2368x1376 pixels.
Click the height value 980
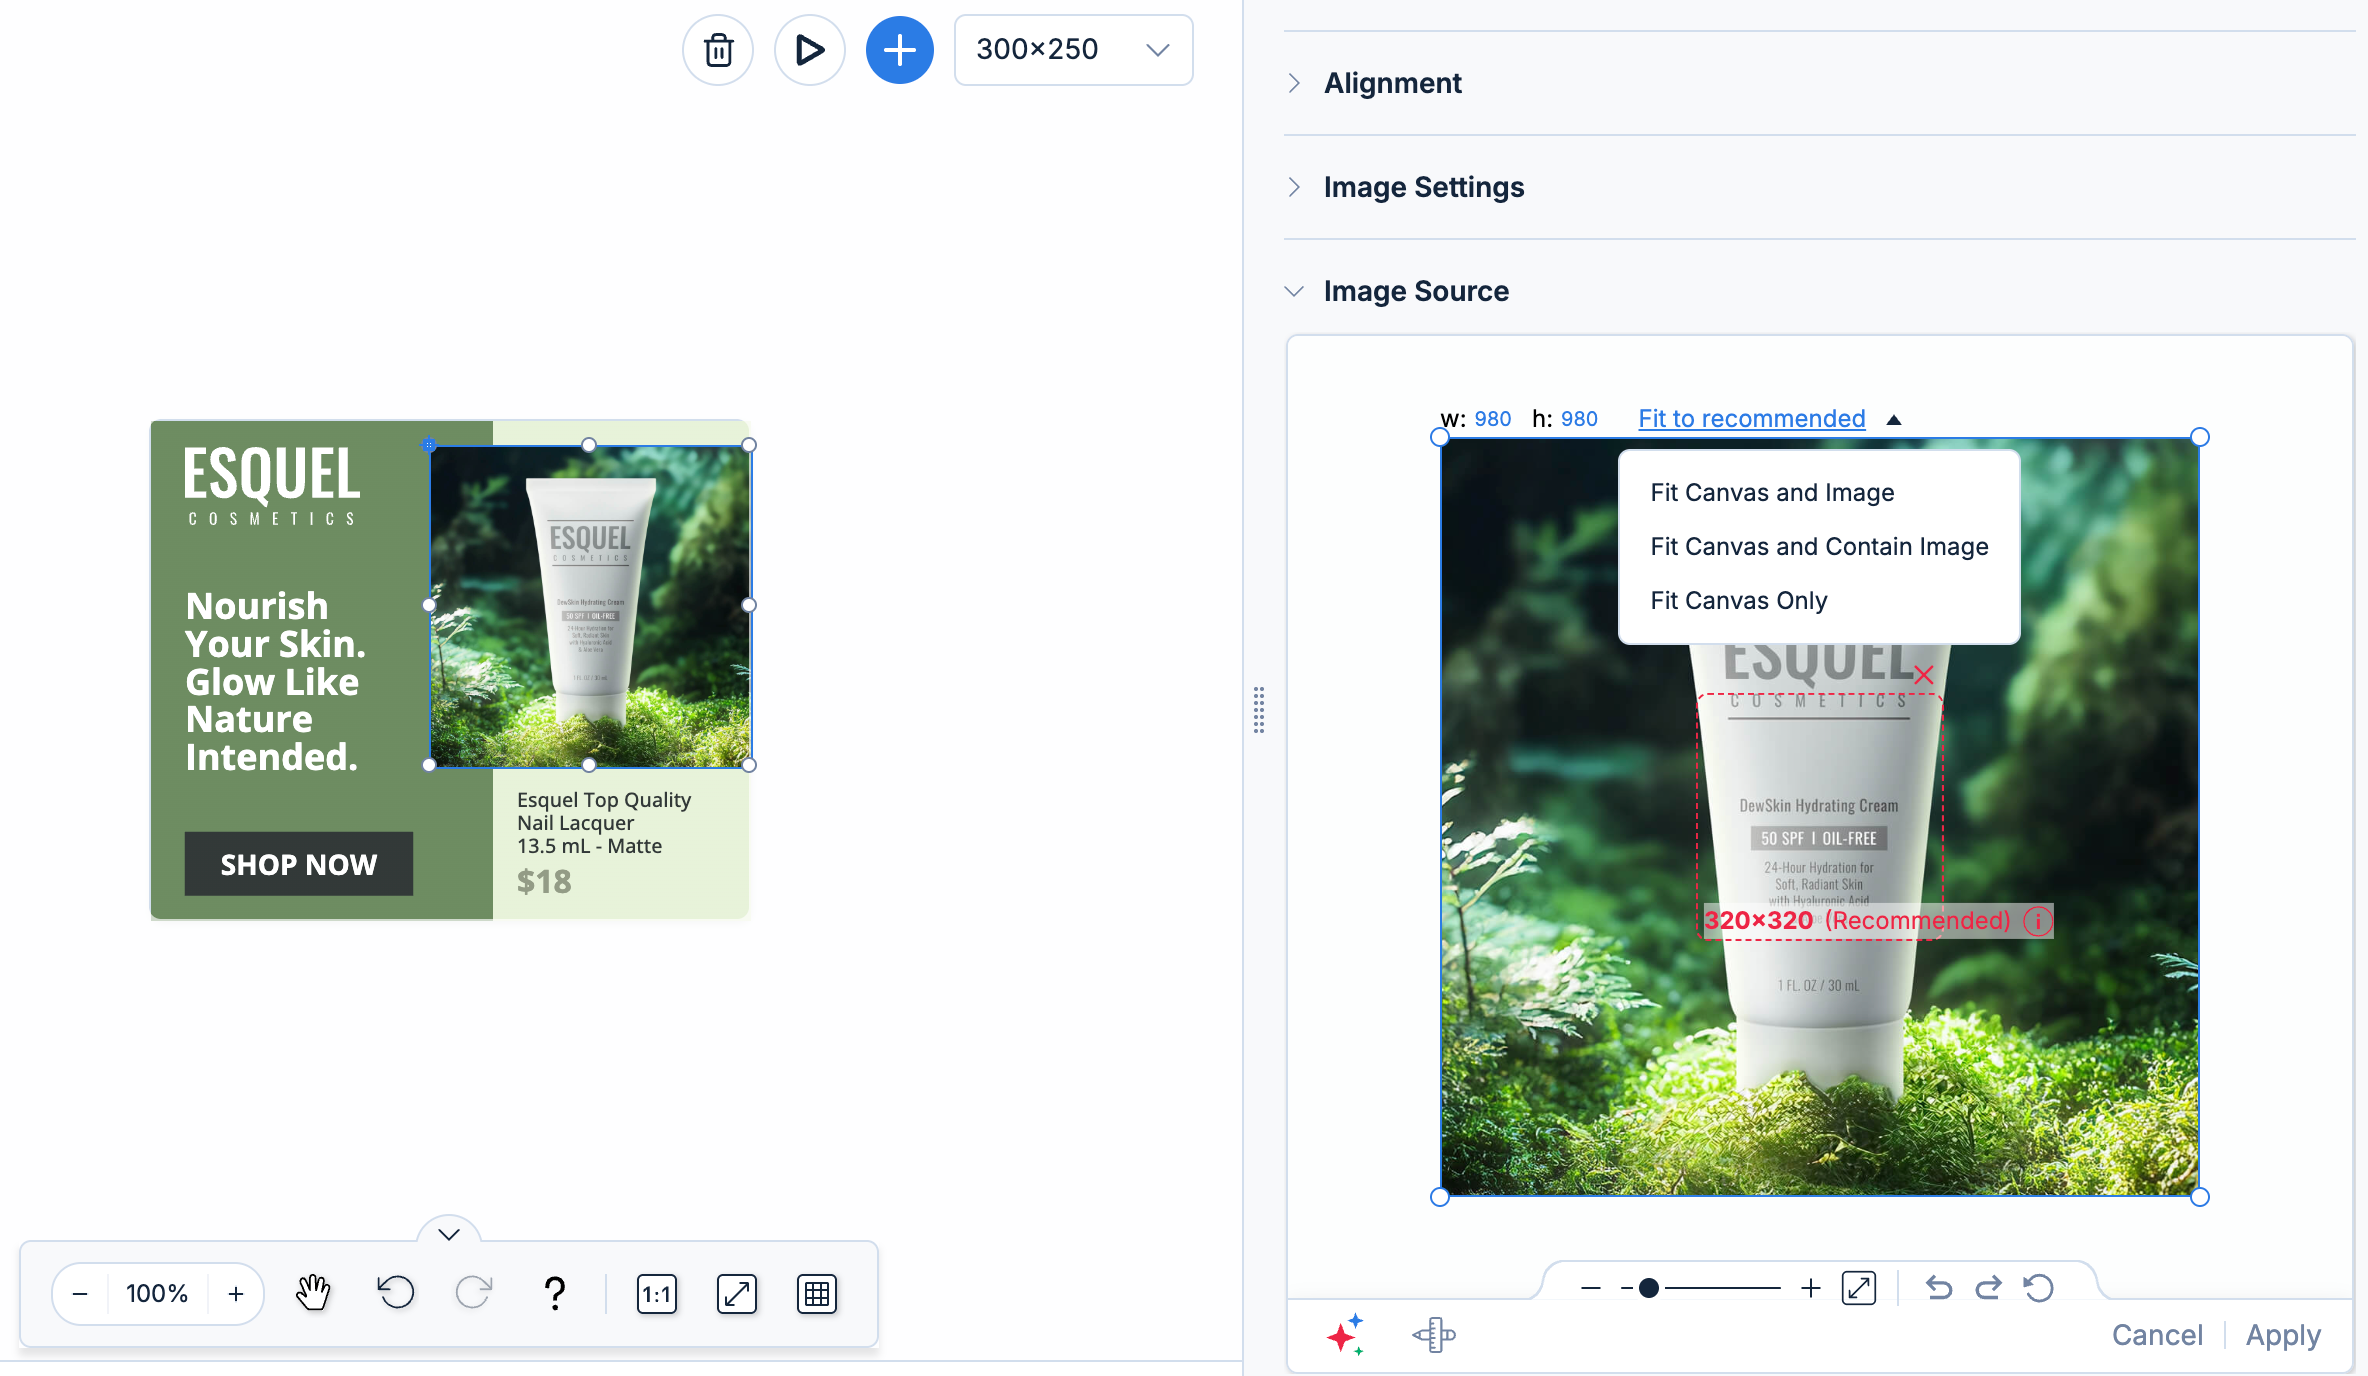(x=1579, y=419)
